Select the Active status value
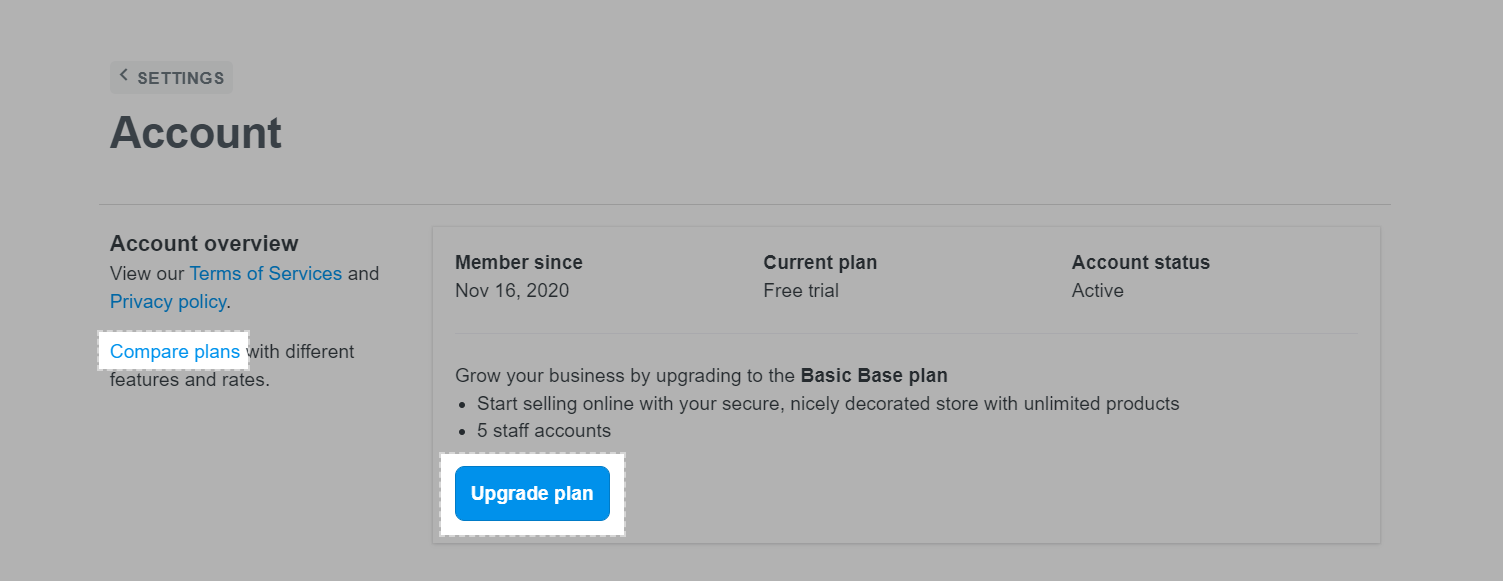The height and width of the screenshot is (581, 1503). pyautogui.click(x=1097, y=291)
